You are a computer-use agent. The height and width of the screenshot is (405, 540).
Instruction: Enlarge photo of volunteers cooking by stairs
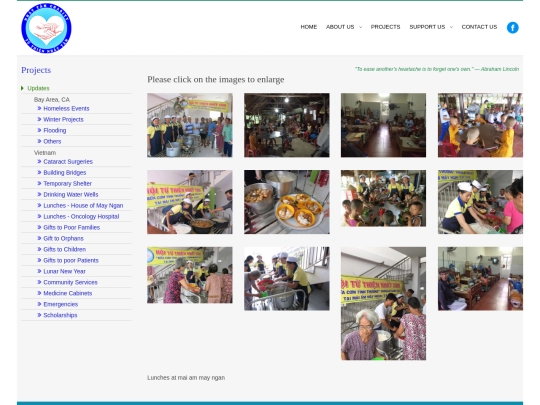(190, 202)
